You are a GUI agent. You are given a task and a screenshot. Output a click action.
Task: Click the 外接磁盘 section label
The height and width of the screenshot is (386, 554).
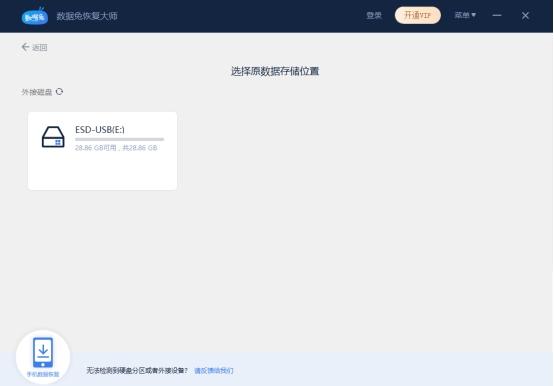point(37,92)
